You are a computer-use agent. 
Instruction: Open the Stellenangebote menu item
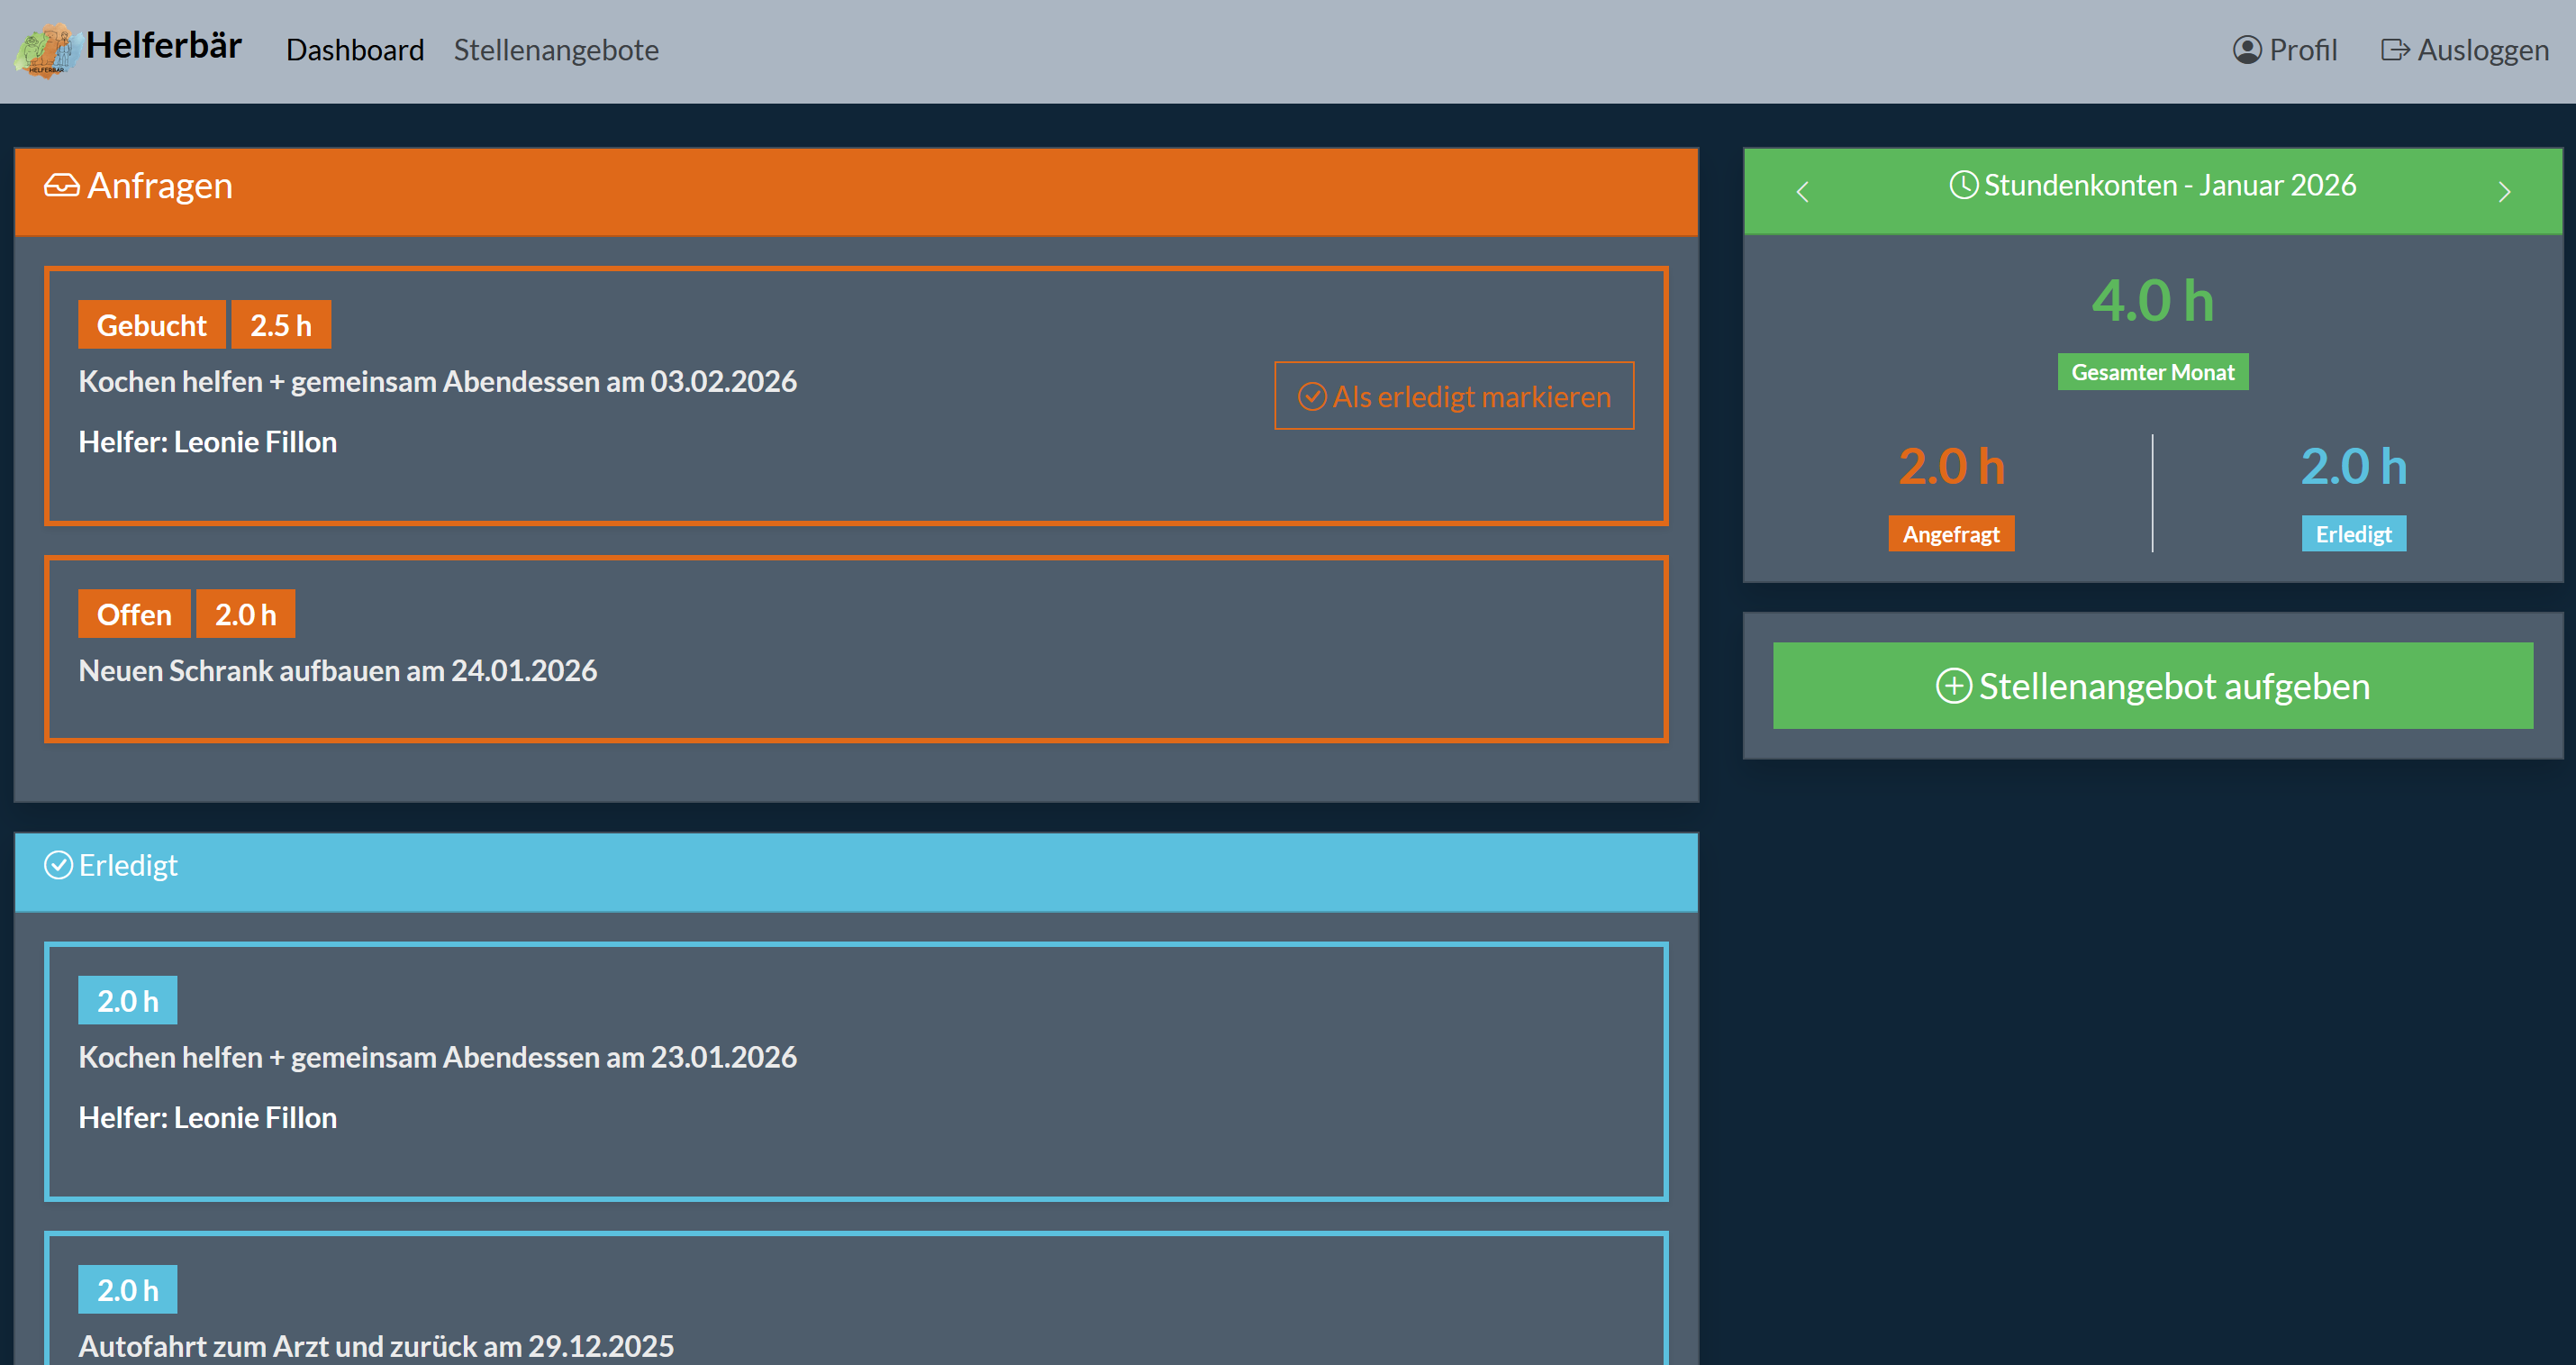pos(556,50)
